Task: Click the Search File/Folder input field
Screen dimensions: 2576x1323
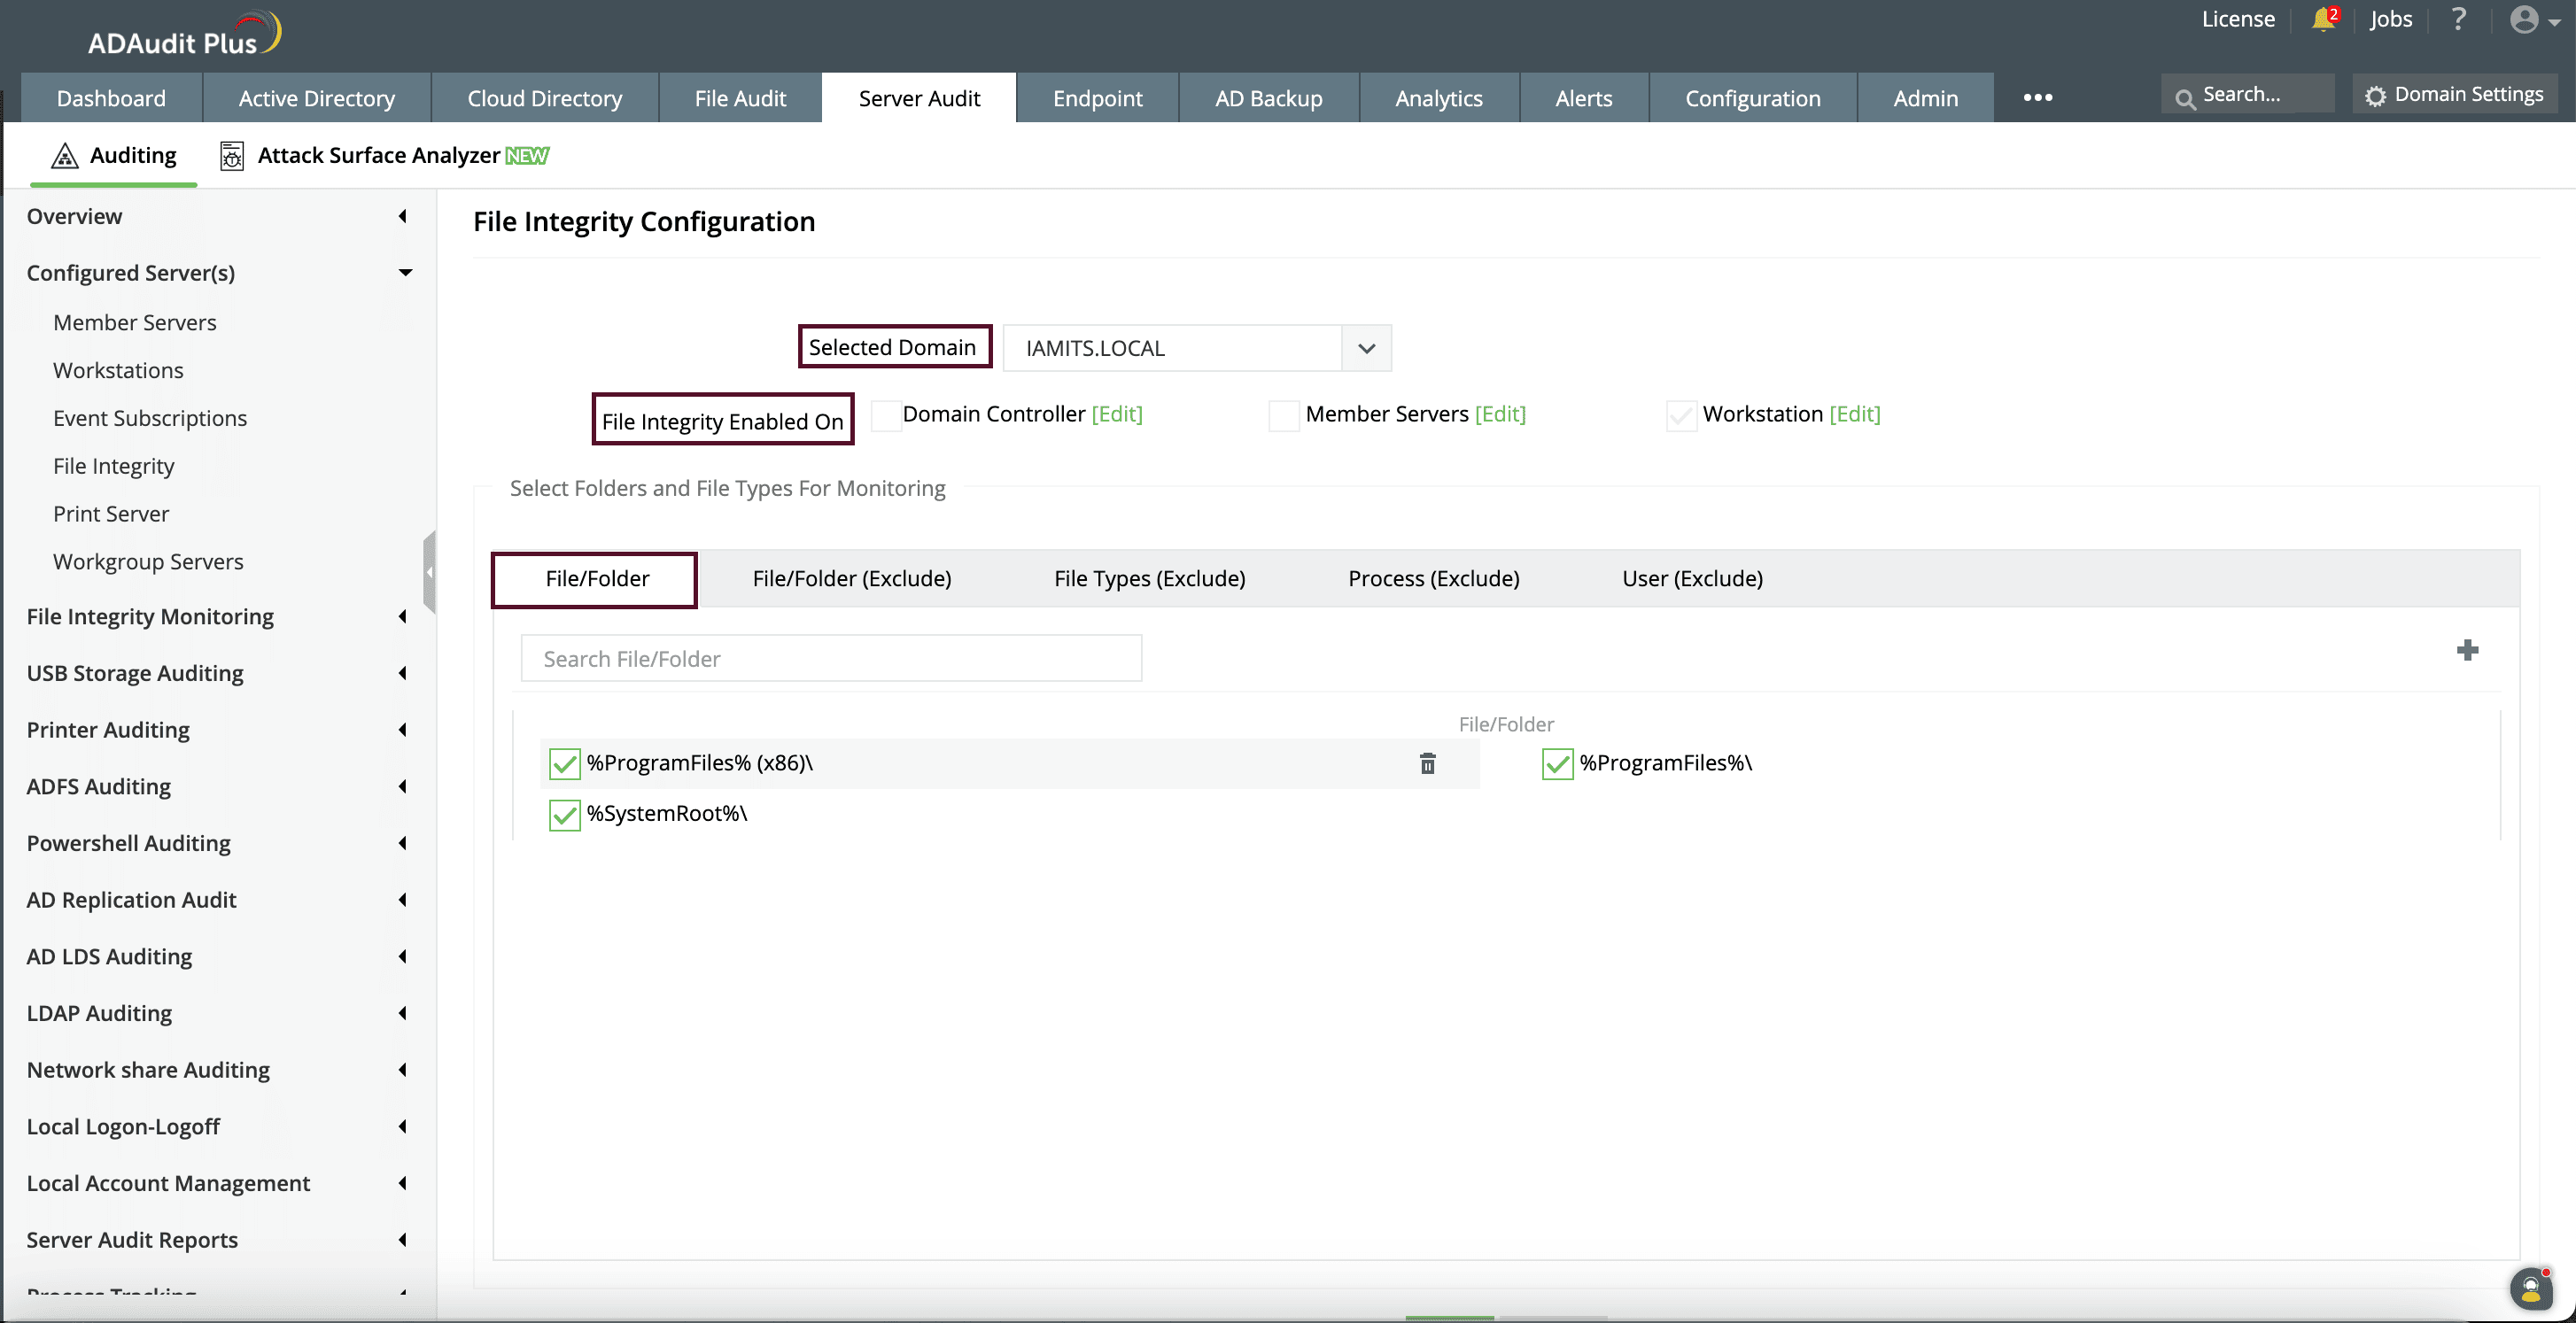Action: point(831,659)
